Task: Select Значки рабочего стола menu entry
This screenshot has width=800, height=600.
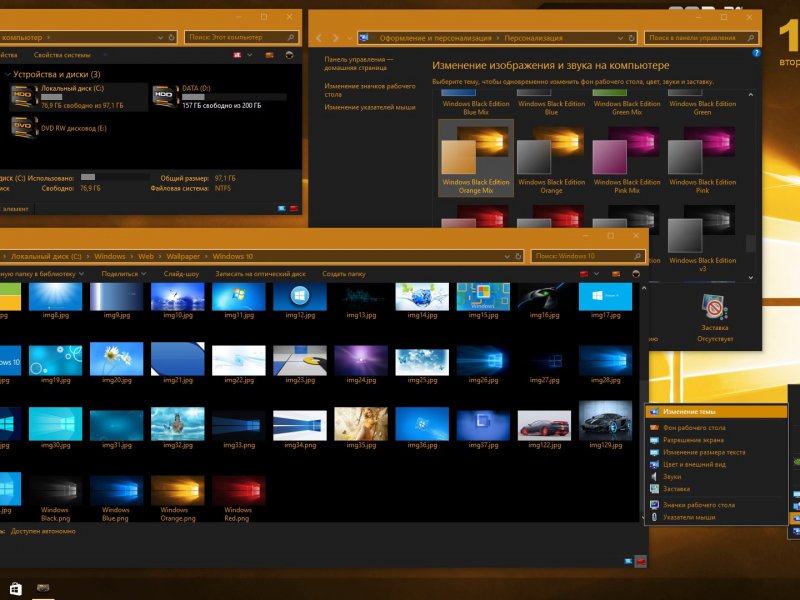Action: 715,505
